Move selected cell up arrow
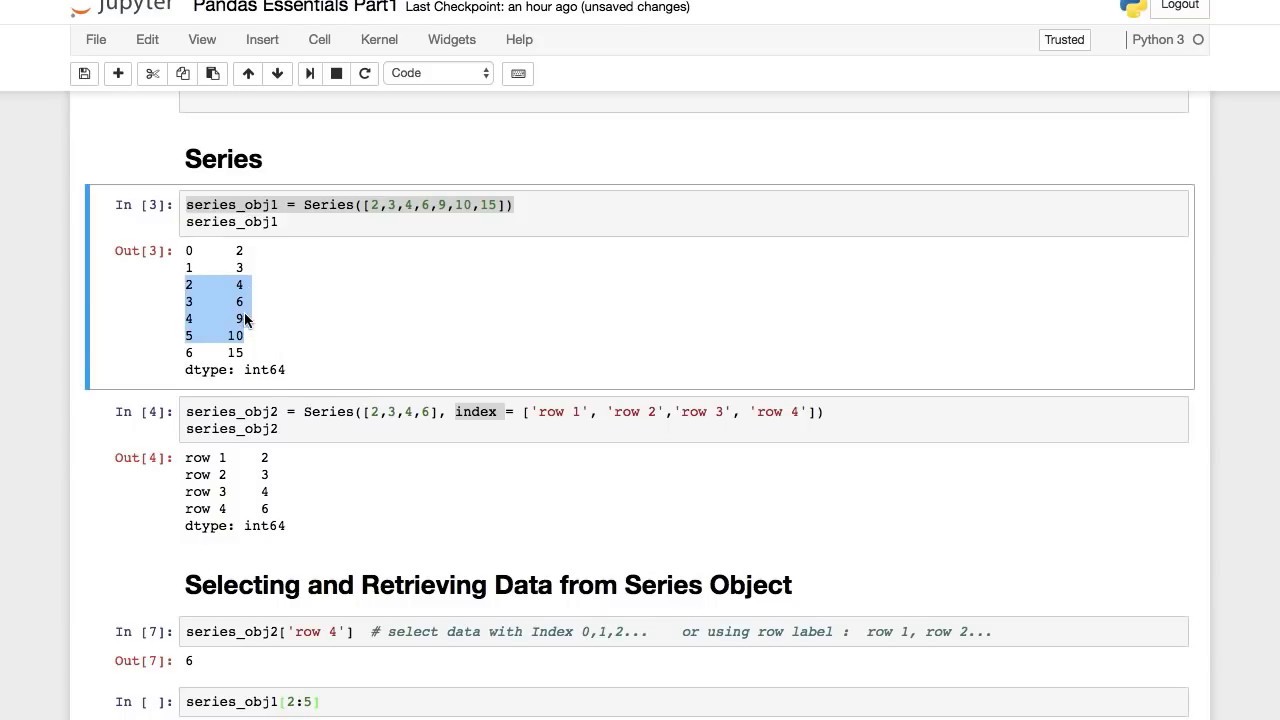 tap(248, 73)
